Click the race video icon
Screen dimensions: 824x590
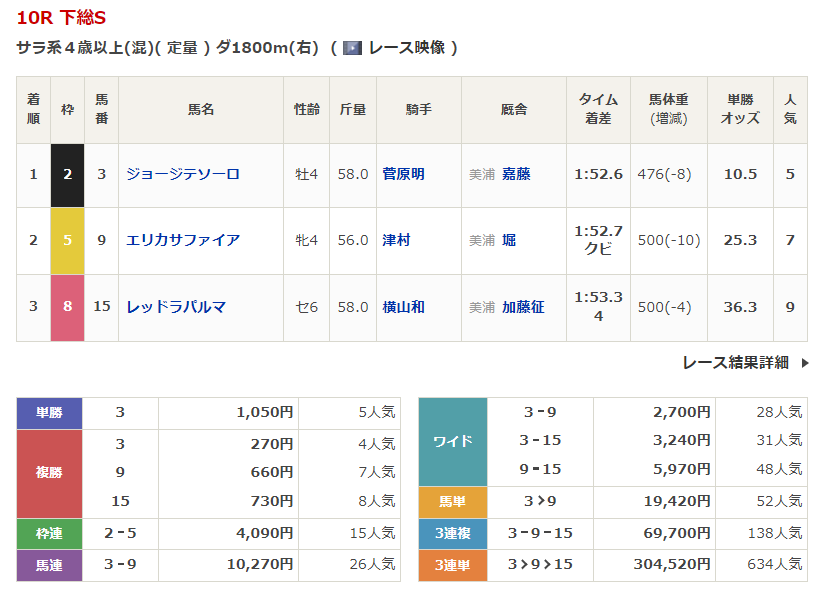pyautogui.click(x=352, y=48)
